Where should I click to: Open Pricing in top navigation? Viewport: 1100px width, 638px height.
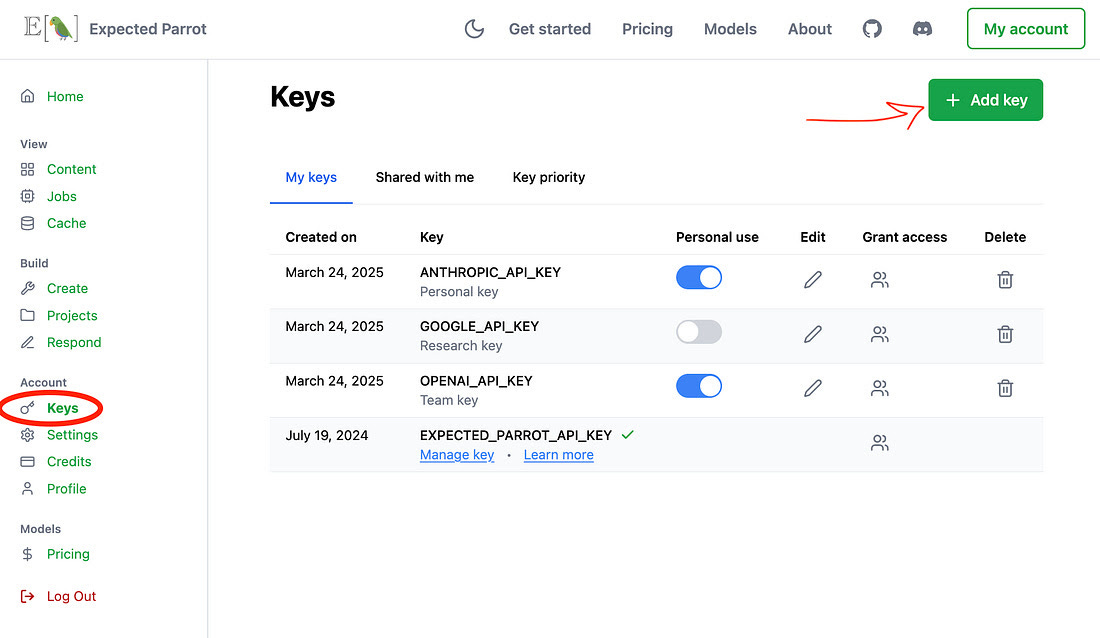648,29
